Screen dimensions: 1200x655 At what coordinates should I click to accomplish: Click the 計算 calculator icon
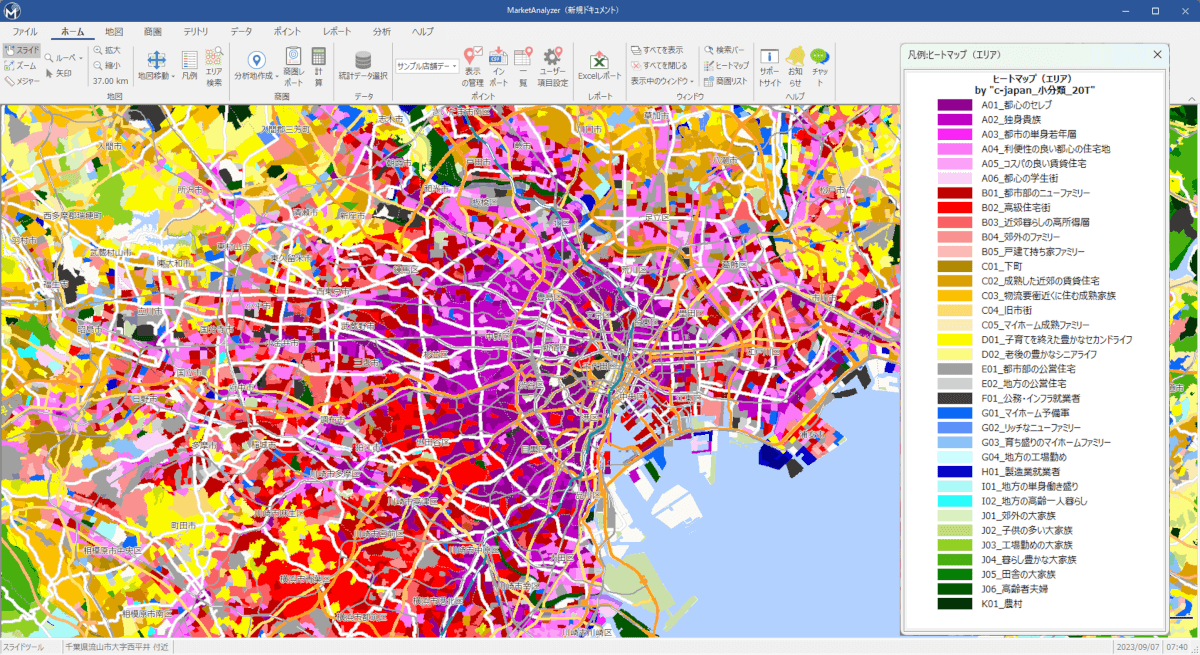click(x=318, y=67)
